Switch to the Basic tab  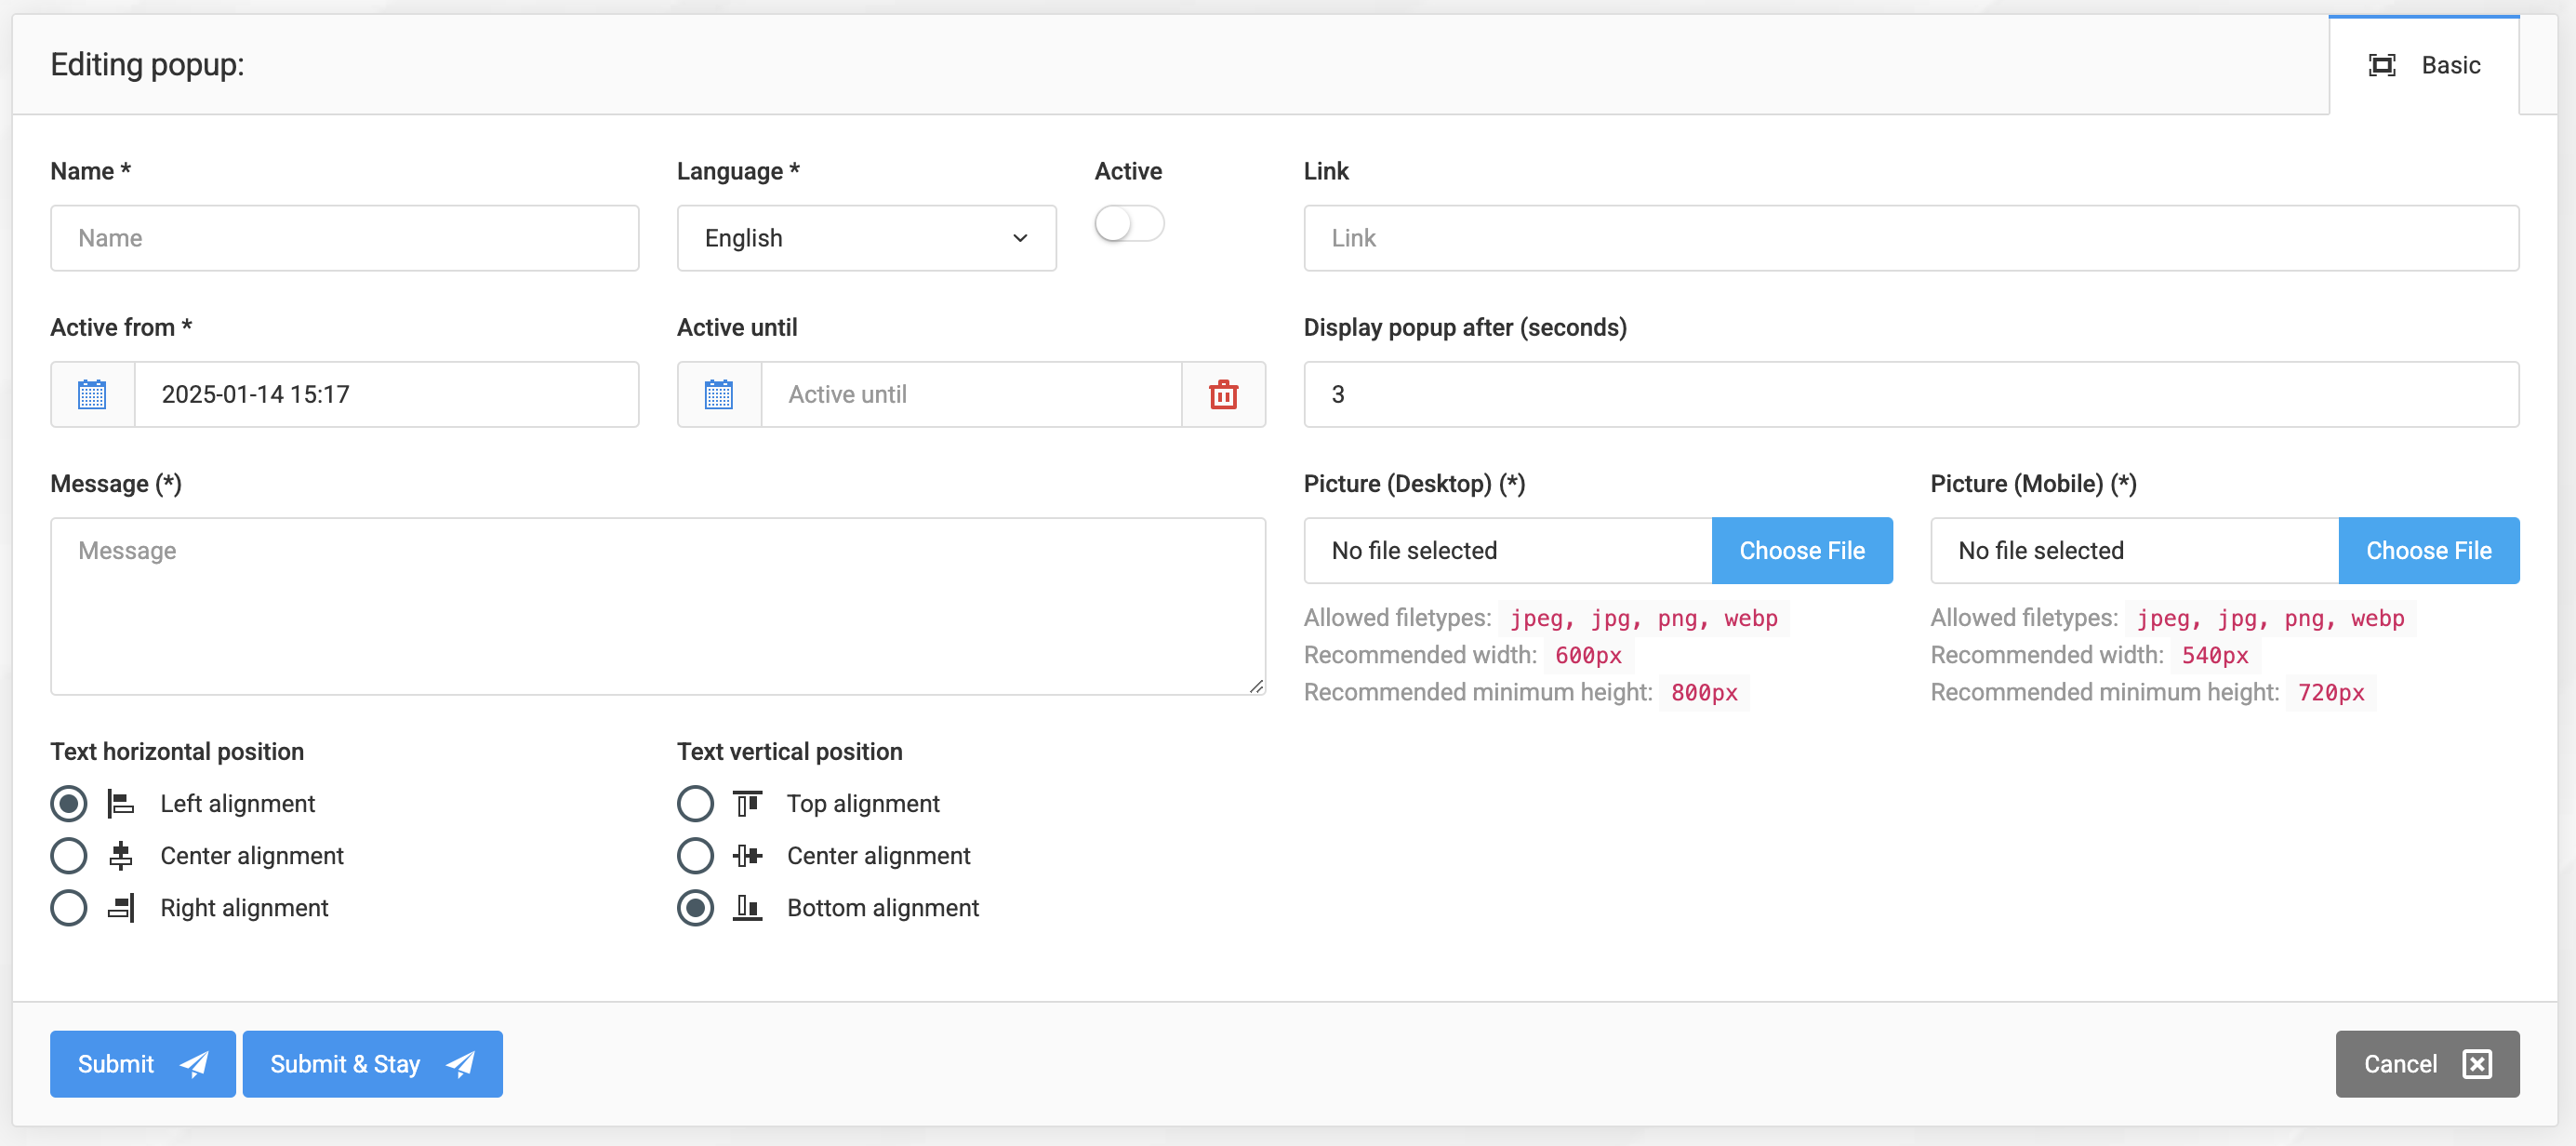pos(2424,65)
